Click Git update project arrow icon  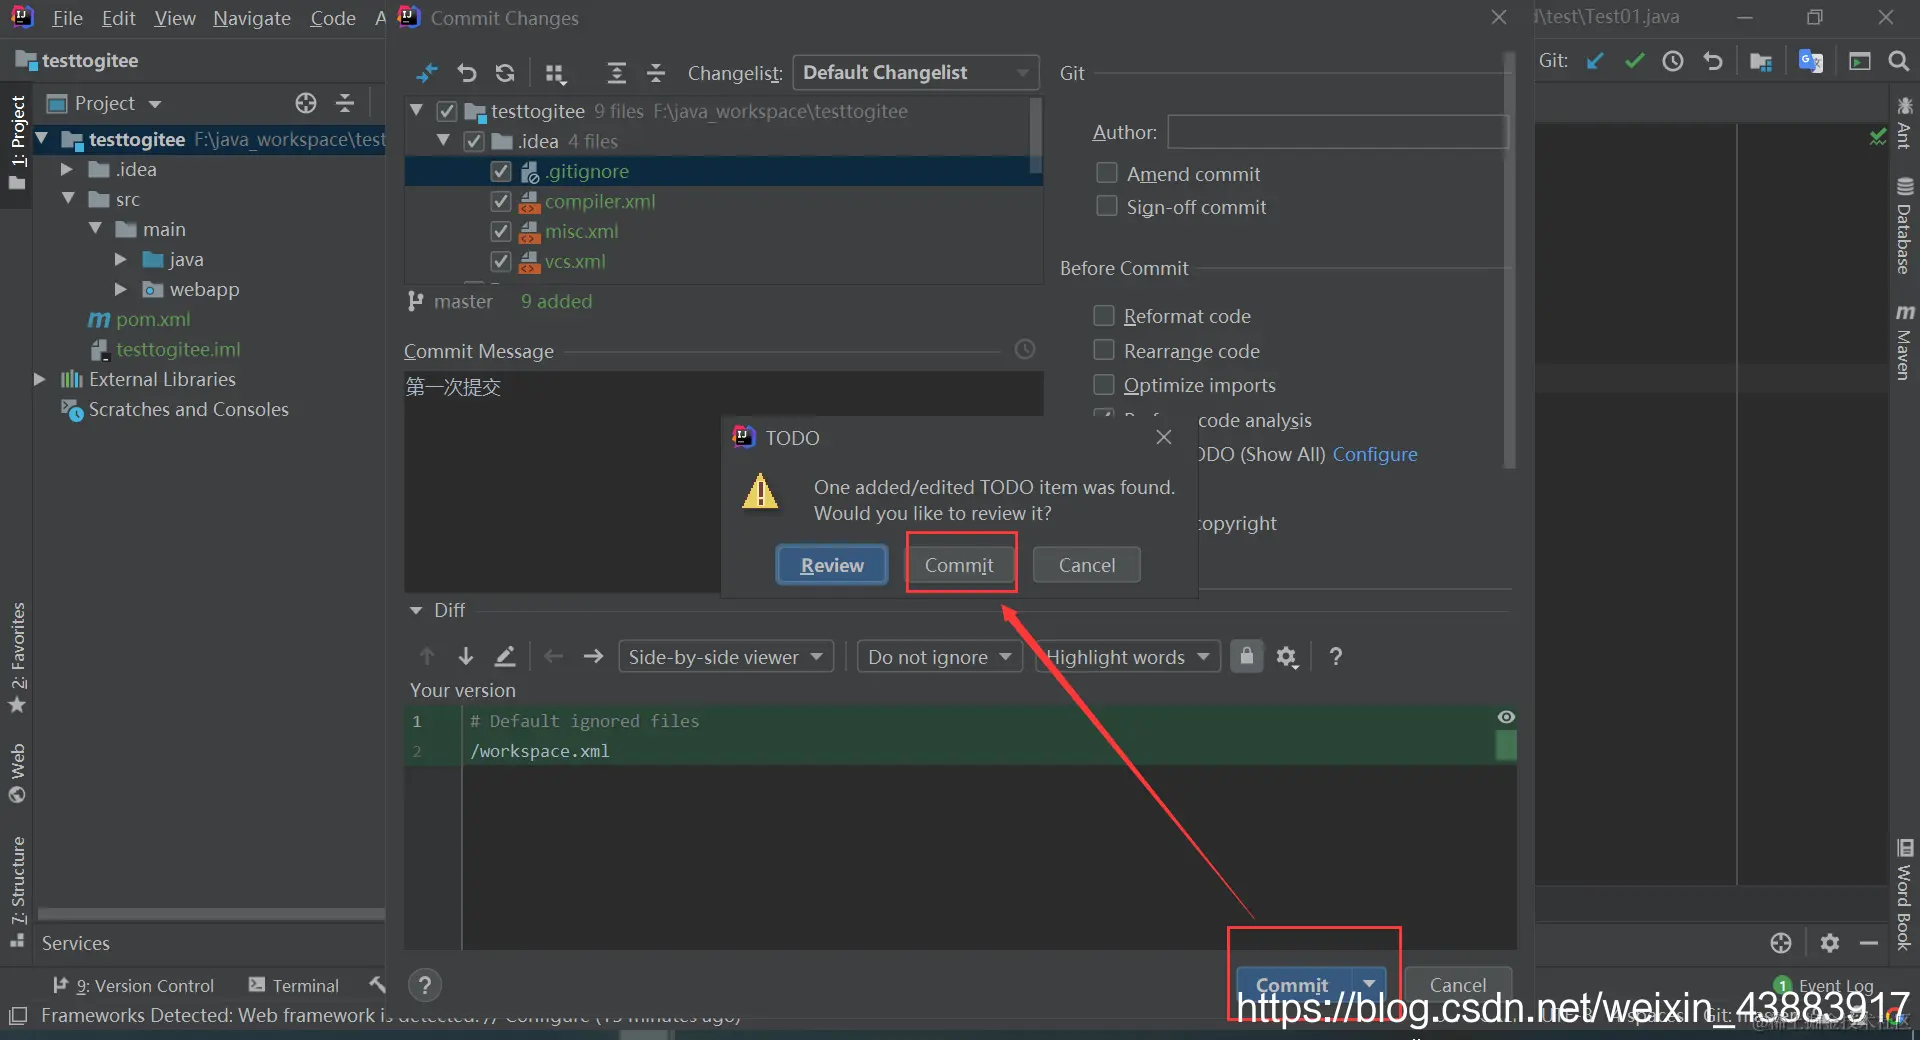(x=1595, y=61)
